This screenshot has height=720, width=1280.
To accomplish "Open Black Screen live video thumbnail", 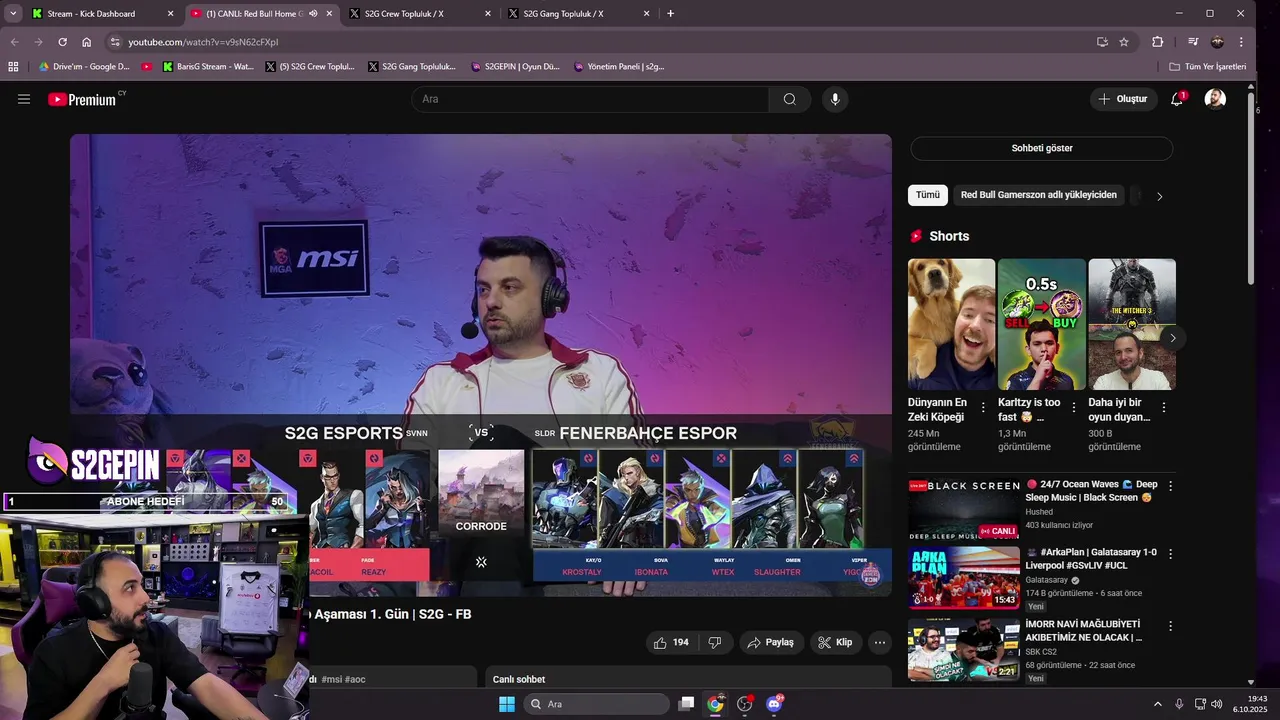I will coord(964,508).
